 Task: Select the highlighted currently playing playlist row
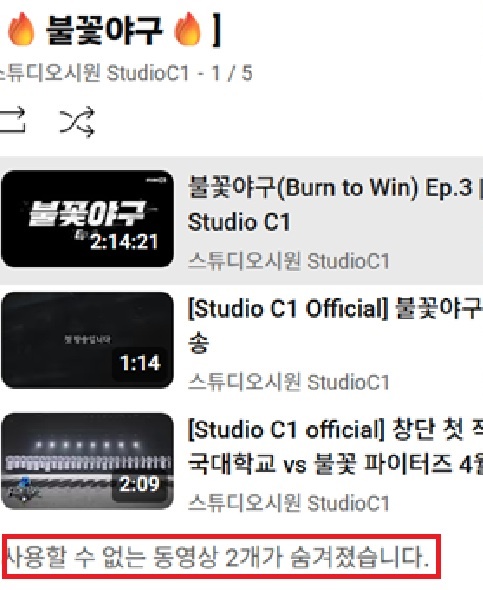(242, 220)
